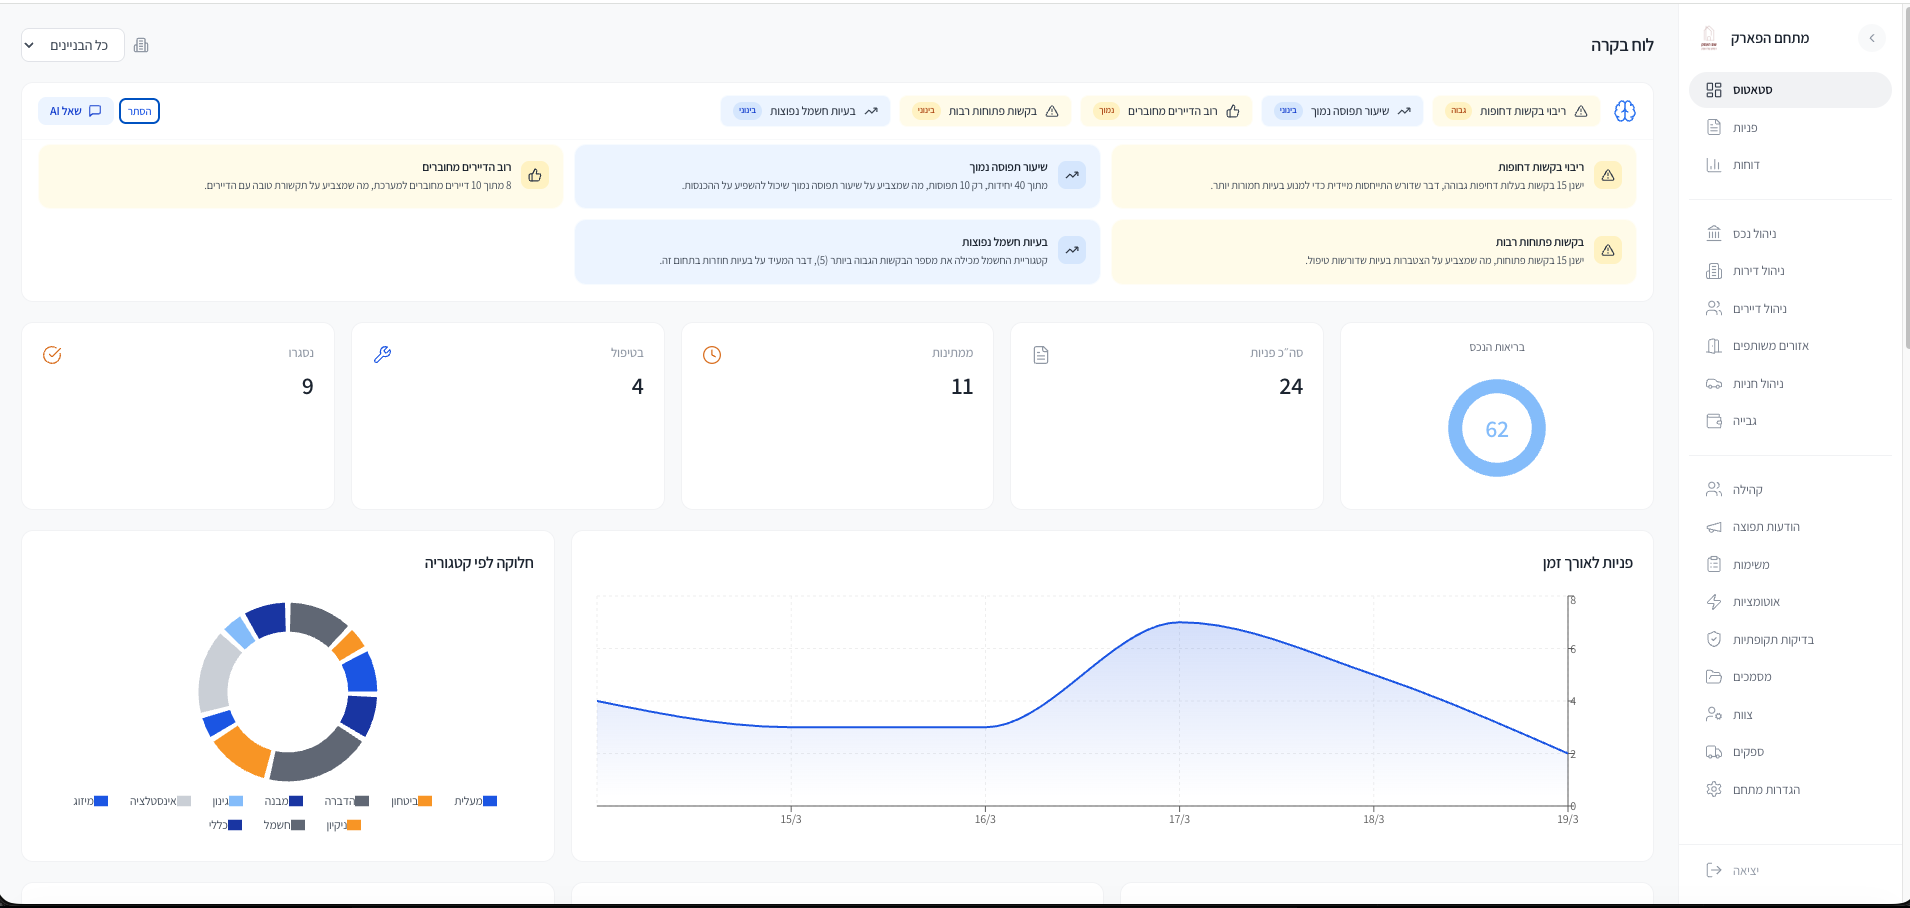Select סטאטוס in the sidebar
1910x908 pixels.
pyautogui.click(x=1790, y=90)
